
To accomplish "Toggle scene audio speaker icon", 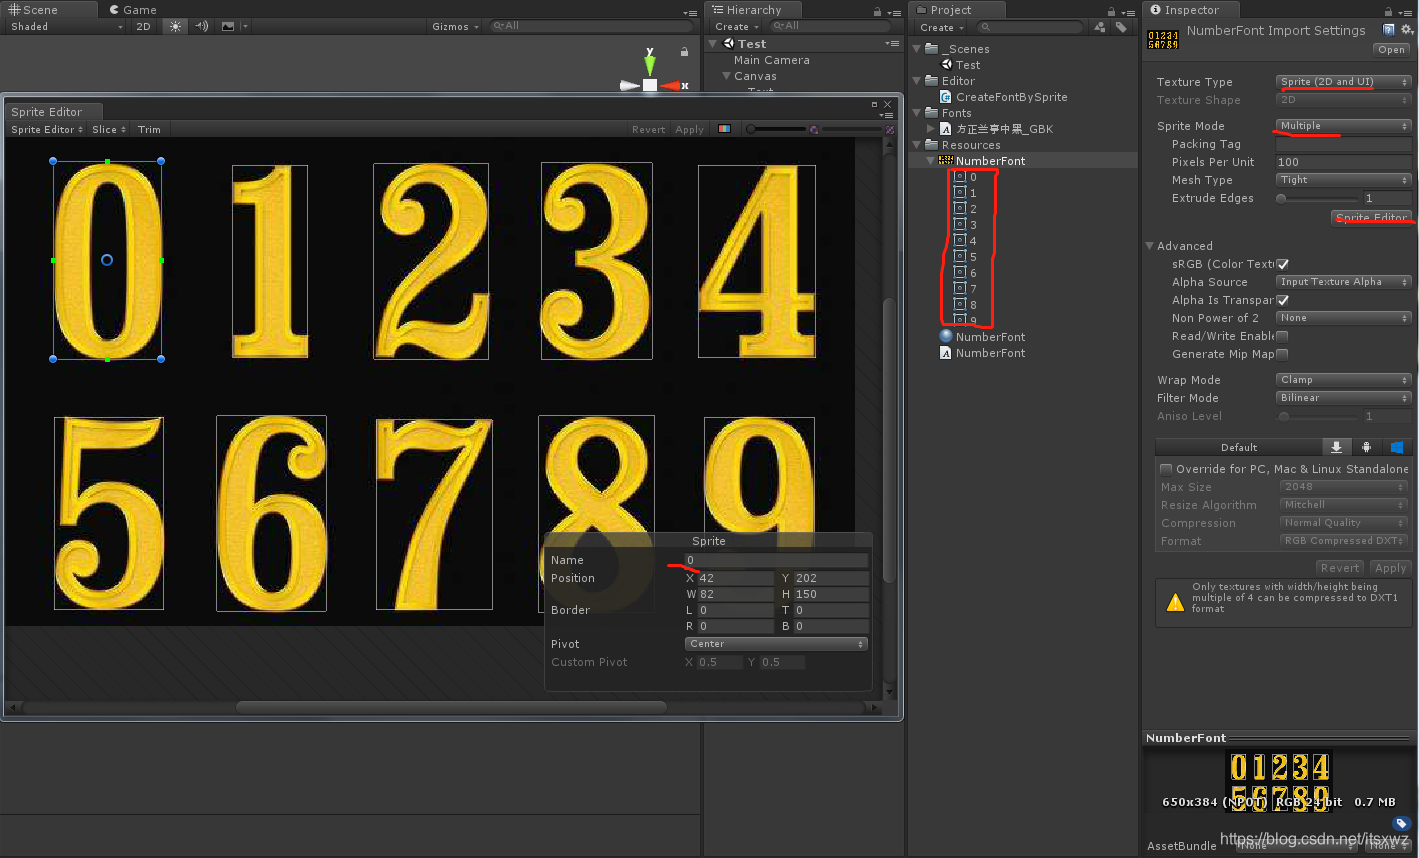I will [202, 27].
